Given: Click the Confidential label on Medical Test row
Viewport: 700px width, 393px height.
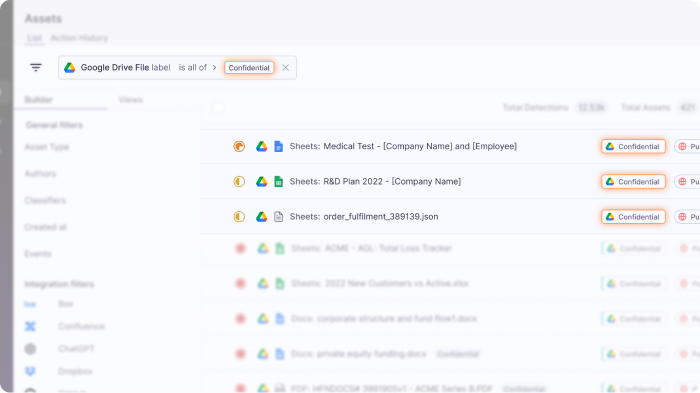Looking at the screenshot, I should pos(633,146).
